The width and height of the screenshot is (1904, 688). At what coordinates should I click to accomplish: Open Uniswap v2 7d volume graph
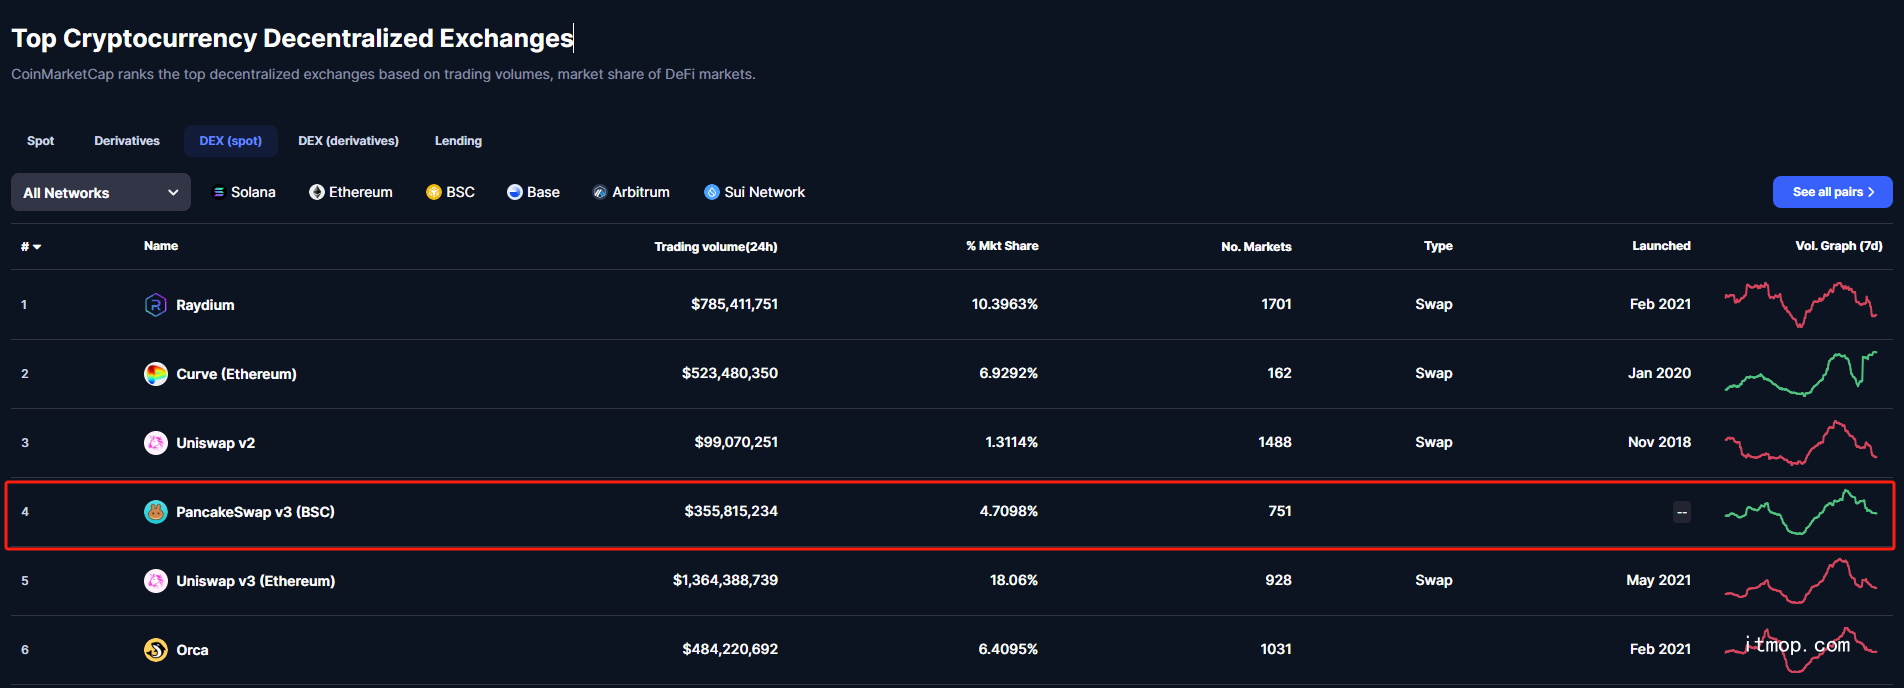coord(1801,442)
